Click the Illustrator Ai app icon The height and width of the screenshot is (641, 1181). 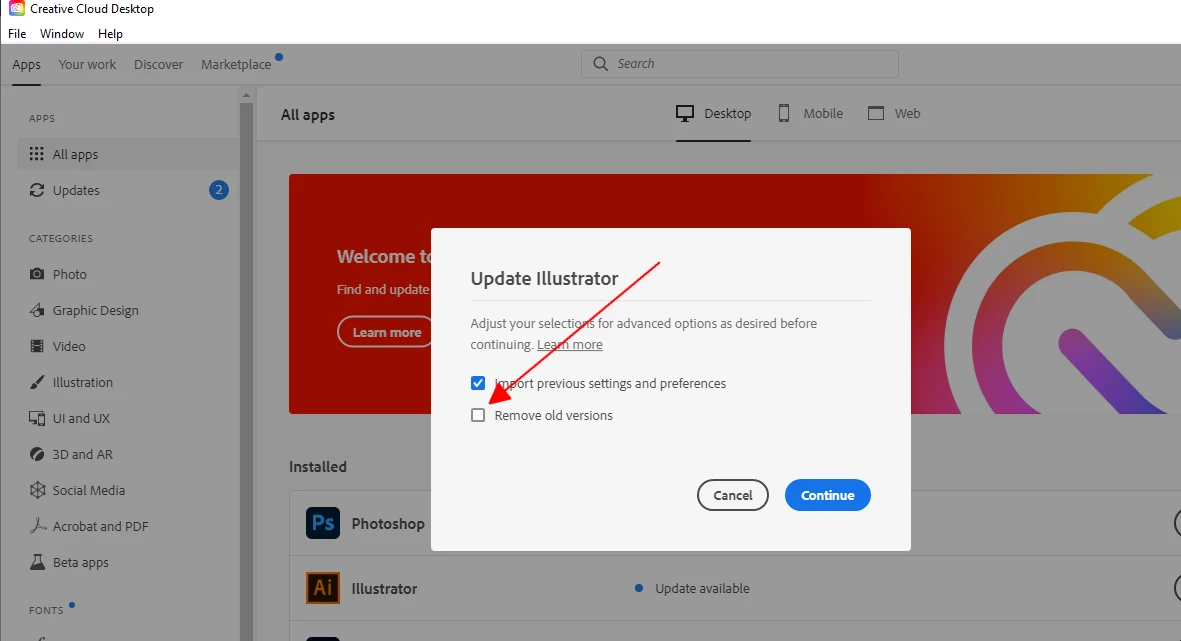pyautogui.click(x=322, y=588)
